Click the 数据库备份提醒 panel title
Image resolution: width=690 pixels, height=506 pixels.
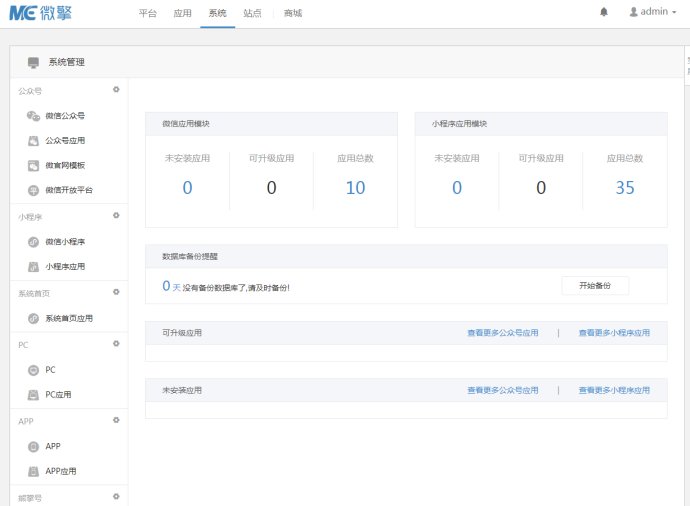point(190,257)
